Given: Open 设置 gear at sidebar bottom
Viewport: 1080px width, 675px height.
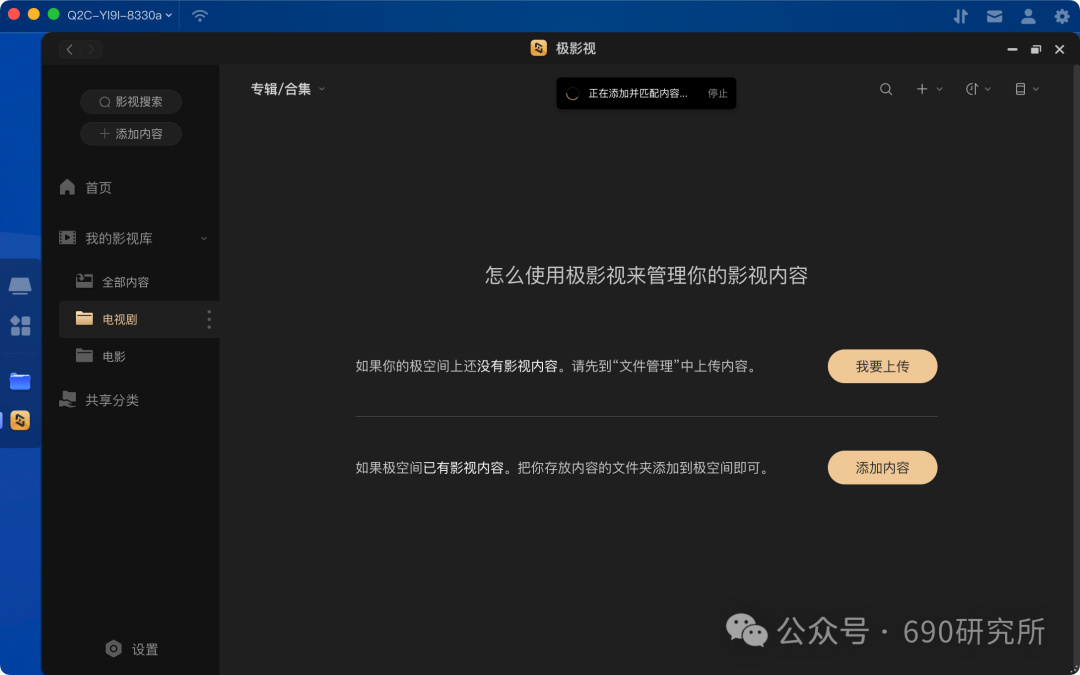Looking at the screenshot, I should click(132, 649).
